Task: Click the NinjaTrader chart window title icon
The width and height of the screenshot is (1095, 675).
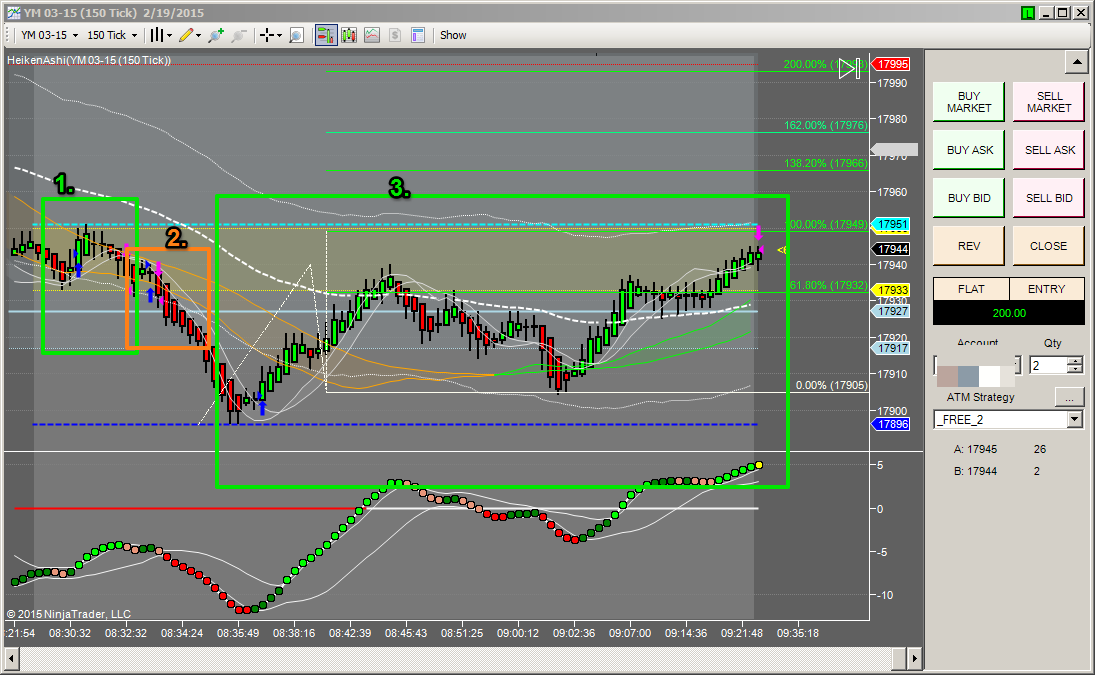Action: pos(13,13)
